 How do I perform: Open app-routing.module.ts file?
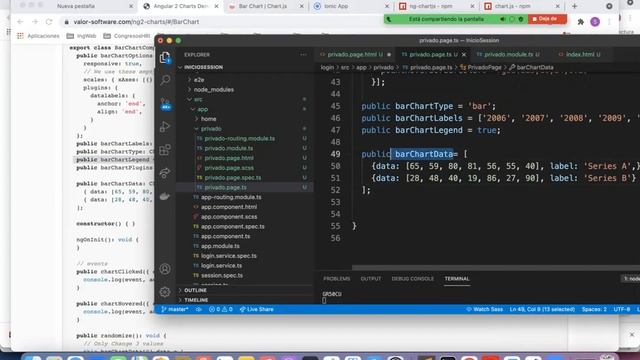click(231, 197)
